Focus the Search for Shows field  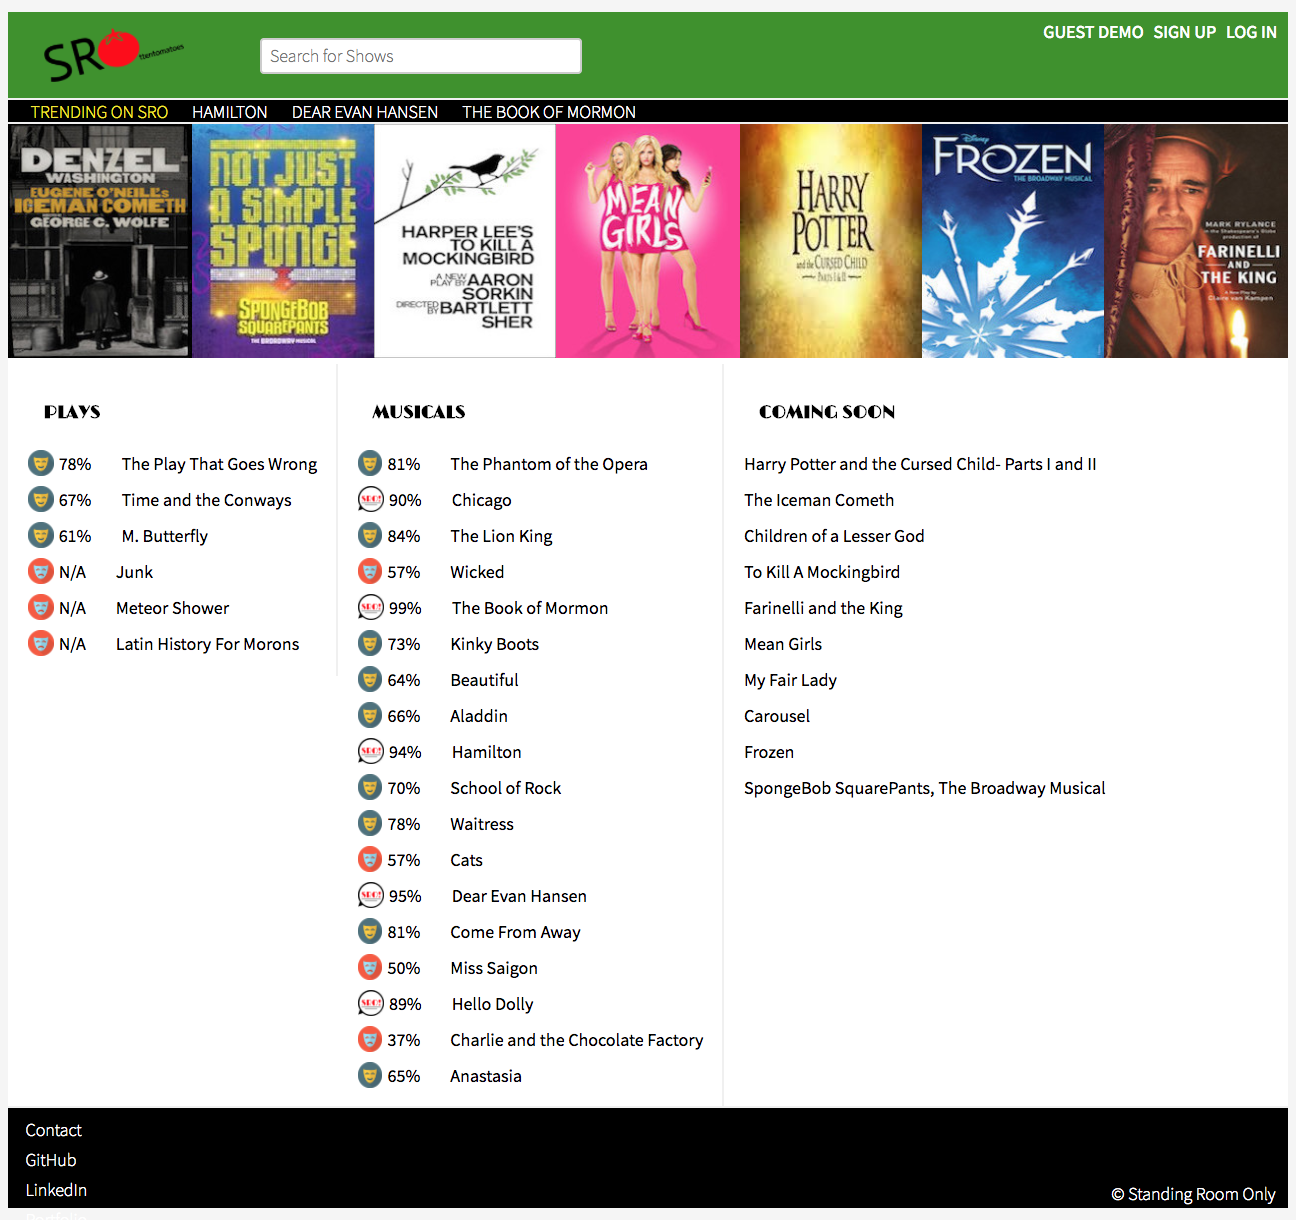coord(421,56)
